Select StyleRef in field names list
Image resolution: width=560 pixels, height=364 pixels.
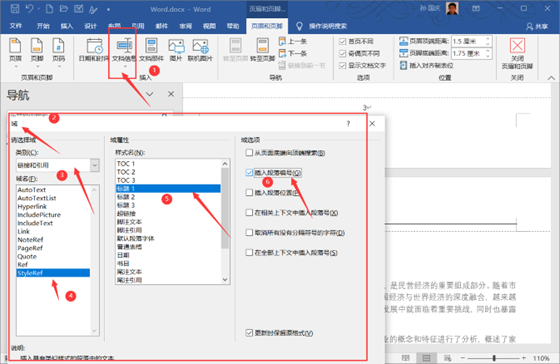[53, 273]
